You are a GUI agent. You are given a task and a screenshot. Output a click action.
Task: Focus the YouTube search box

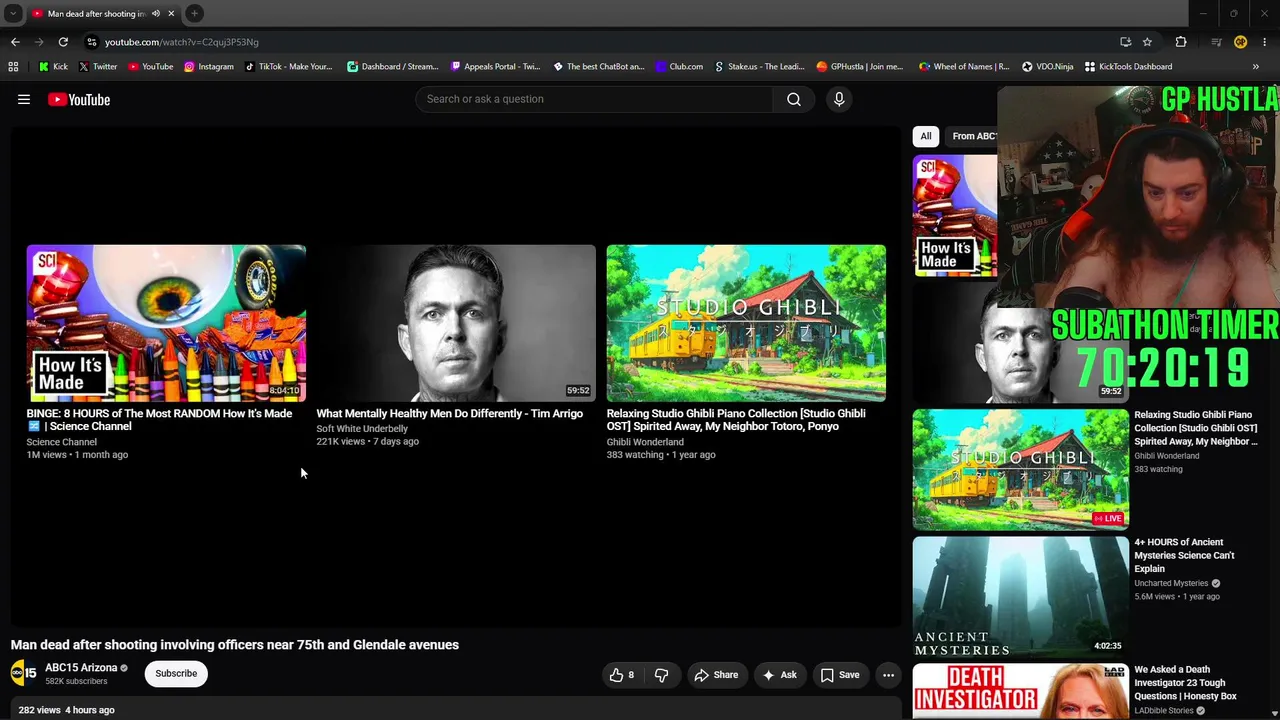(x=594, y=99)
